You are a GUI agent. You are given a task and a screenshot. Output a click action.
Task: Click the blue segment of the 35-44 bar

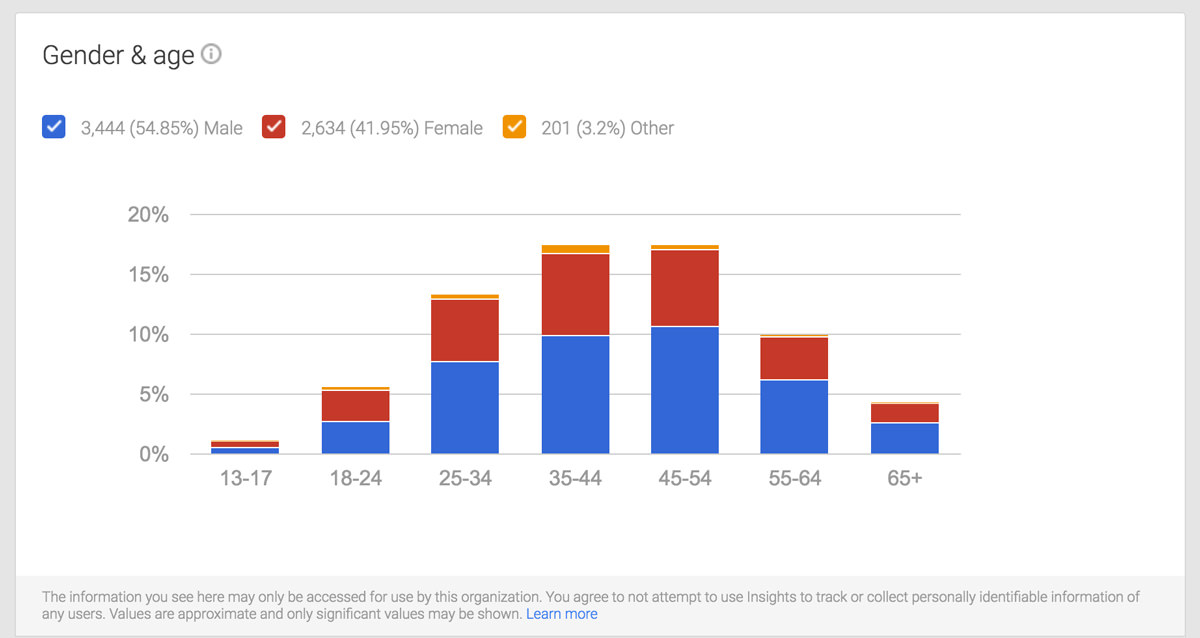(x=575, y=395)
